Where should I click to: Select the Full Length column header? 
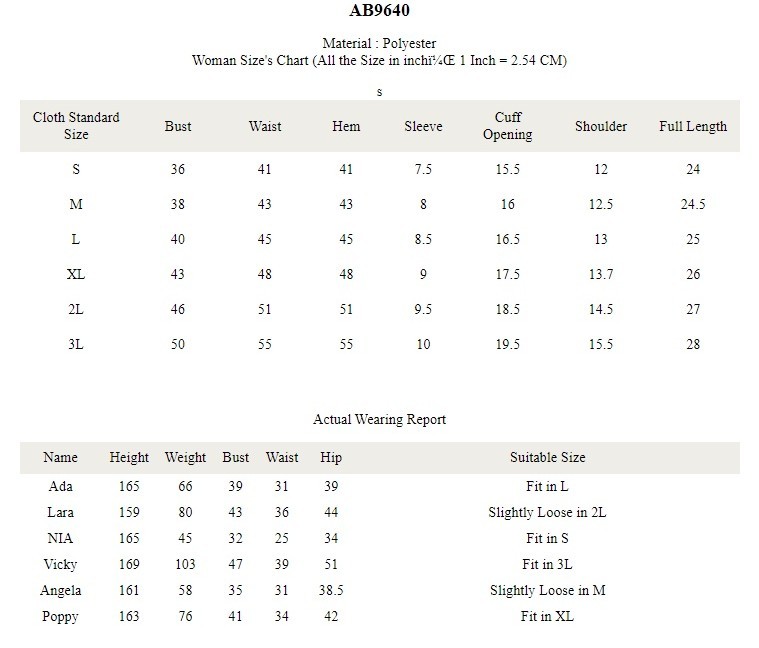tap(693, 126)
